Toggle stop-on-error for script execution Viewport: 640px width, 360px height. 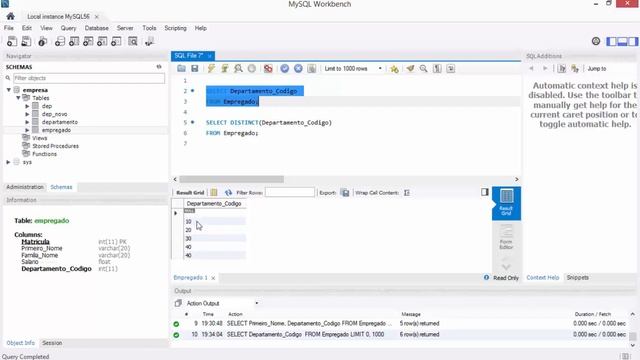coord(268,69)
